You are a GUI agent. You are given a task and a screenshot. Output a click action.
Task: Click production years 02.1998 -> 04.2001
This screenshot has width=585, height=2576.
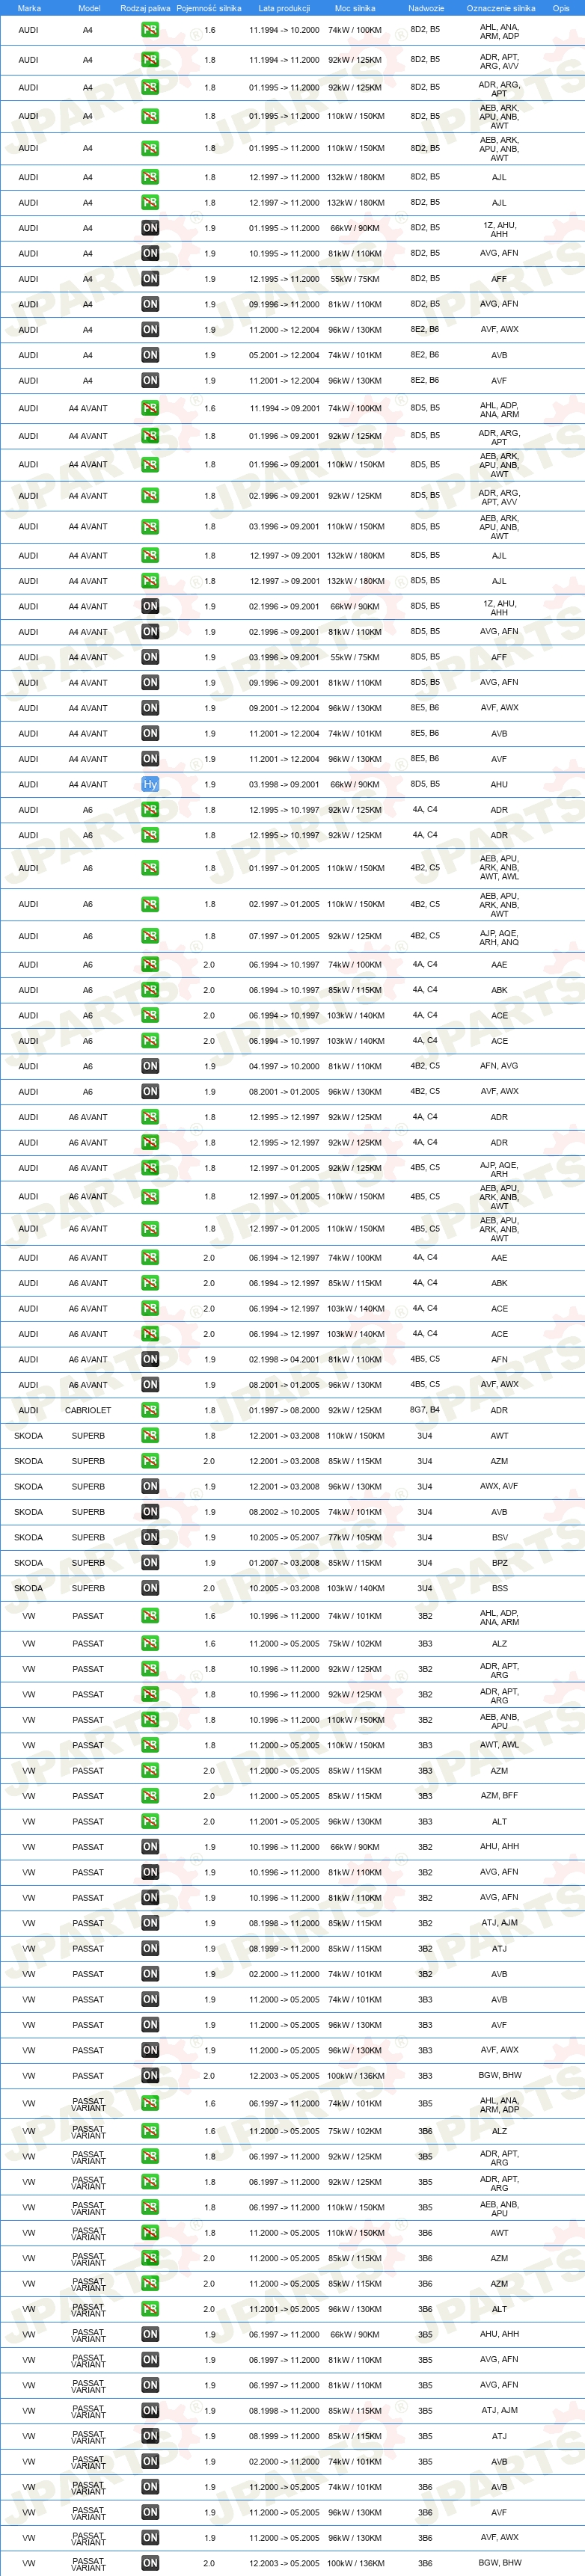pos(284,1359)
